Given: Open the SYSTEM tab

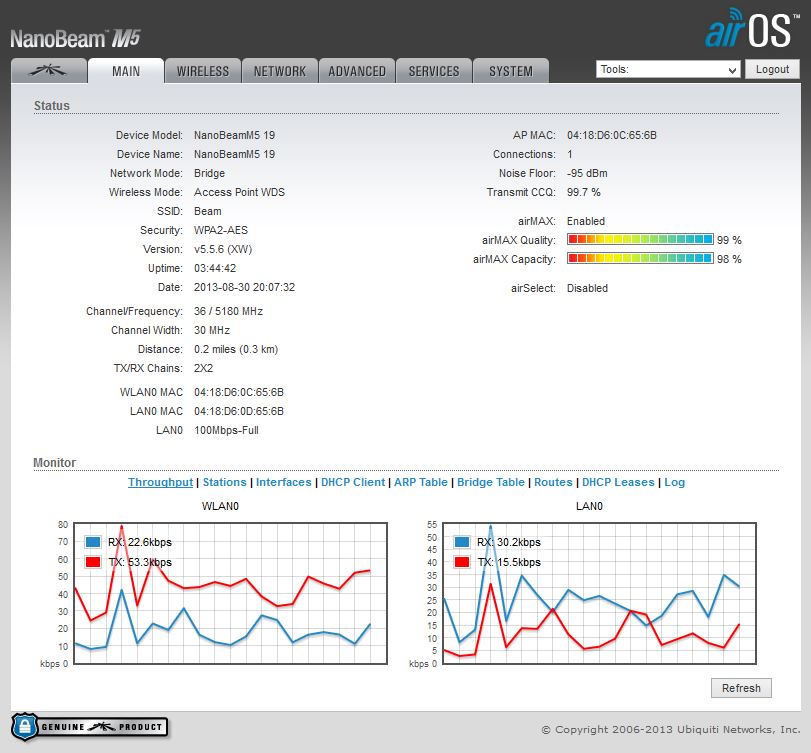Looking at the screenshot, I should click(x=511, y=71).
